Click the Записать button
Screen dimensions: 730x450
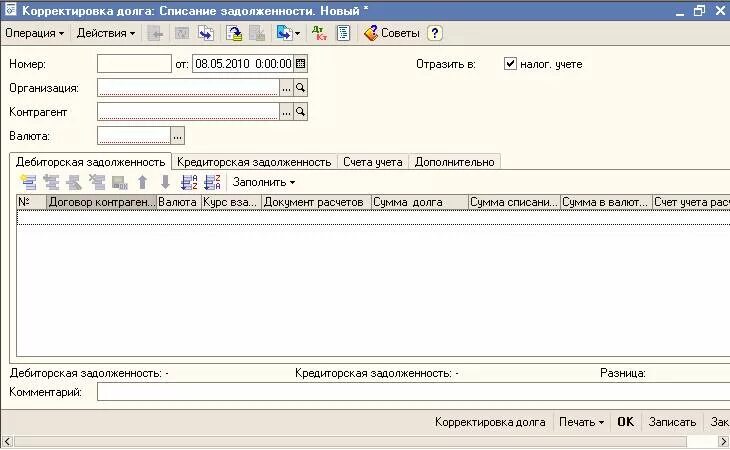click(x=672, y=422)
